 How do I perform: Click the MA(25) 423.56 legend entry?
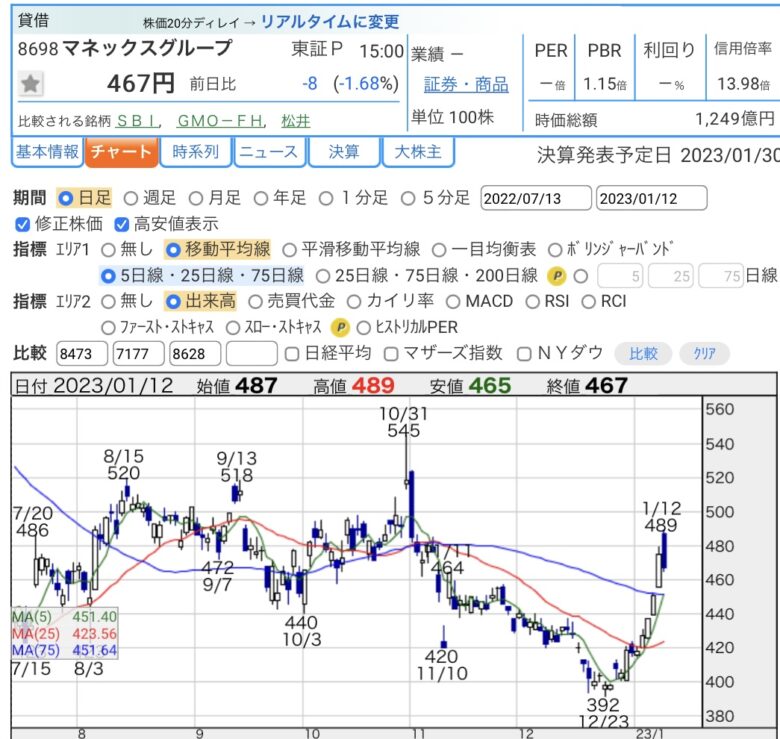pyautogui.click(x=64, y=634)
